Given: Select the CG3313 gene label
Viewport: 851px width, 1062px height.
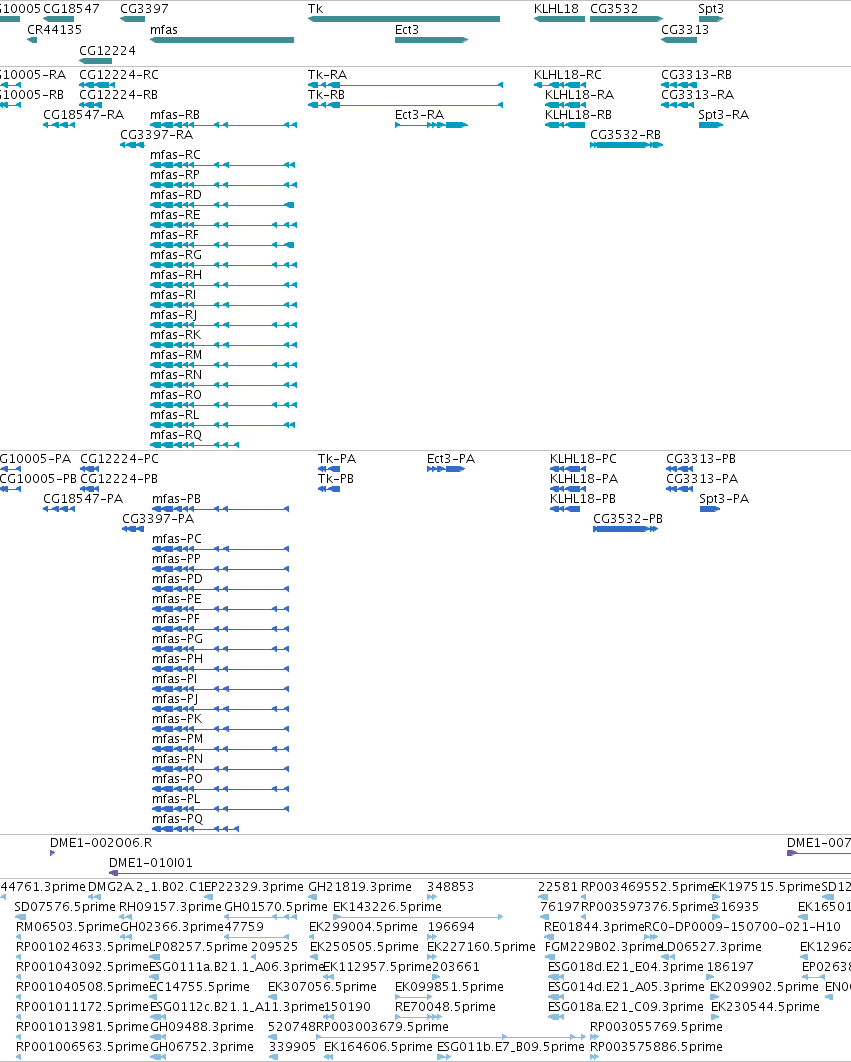Looking at the screenshot, I should pyautogui.click(x=685, y=30).
